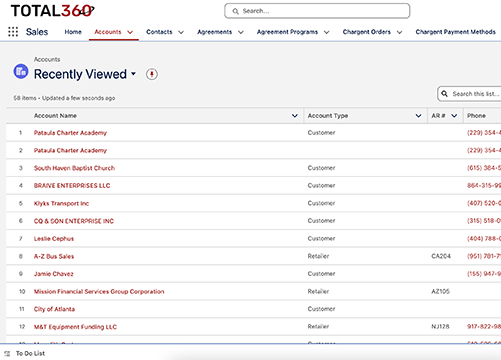Select the Chargent Orders tab
Screen dimensions: 501x360
pyautogui.click(x=366, y=32)
